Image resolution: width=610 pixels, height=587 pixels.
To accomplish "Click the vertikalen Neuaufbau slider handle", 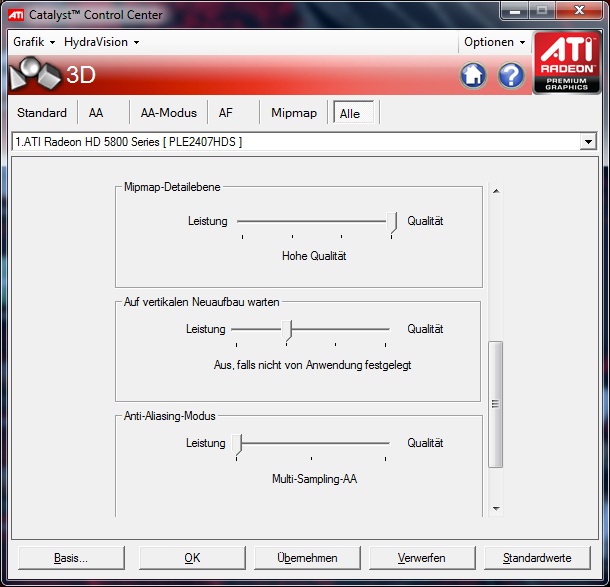I will tap(287, 331).
